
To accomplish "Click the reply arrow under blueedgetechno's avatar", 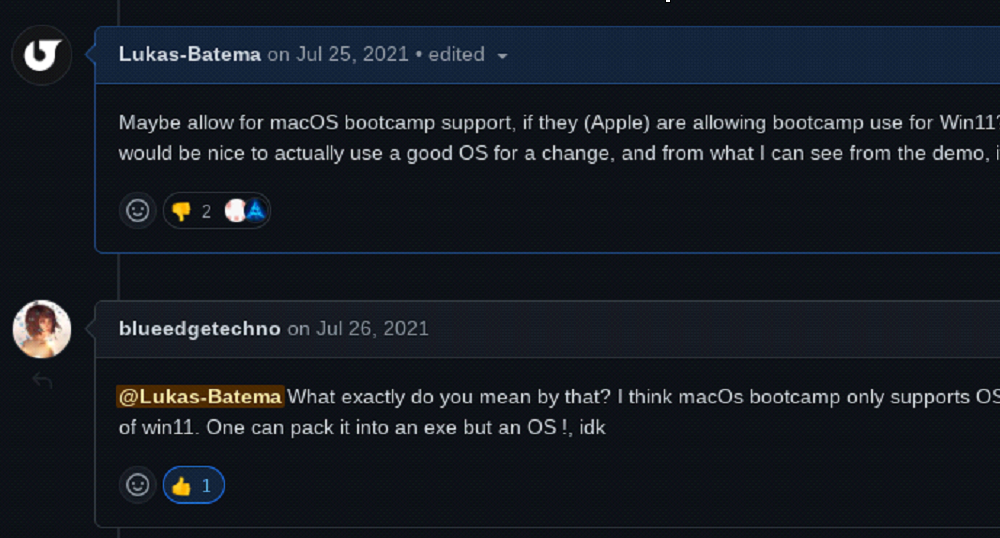I will 42,381.
